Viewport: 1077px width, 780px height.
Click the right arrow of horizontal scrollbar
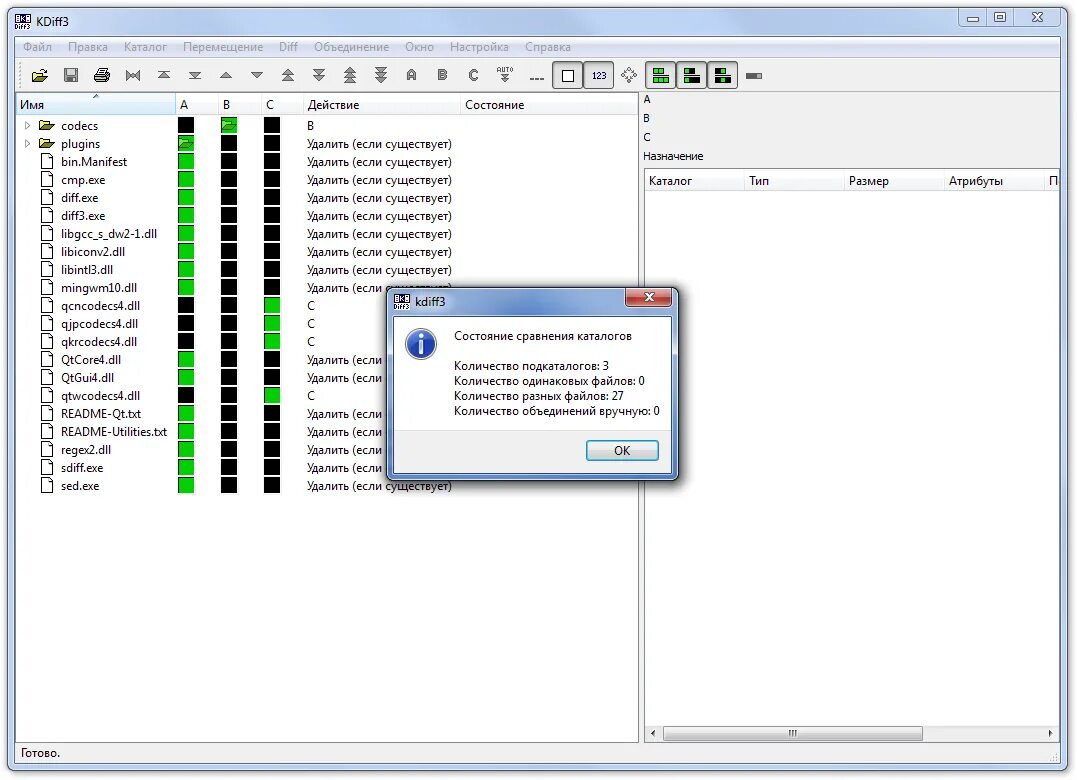pos(1050,733)
